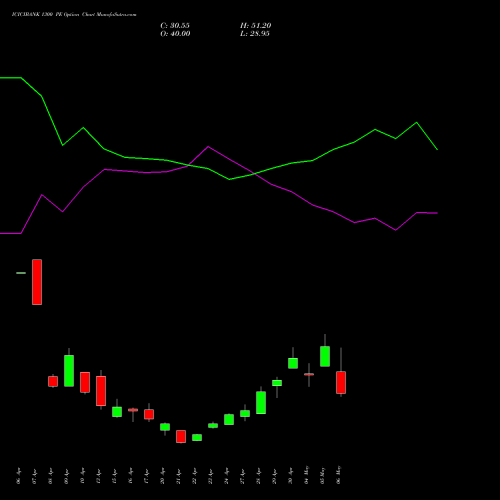
Task: Click the chart title text at top-left
Action: pos(74,15)
